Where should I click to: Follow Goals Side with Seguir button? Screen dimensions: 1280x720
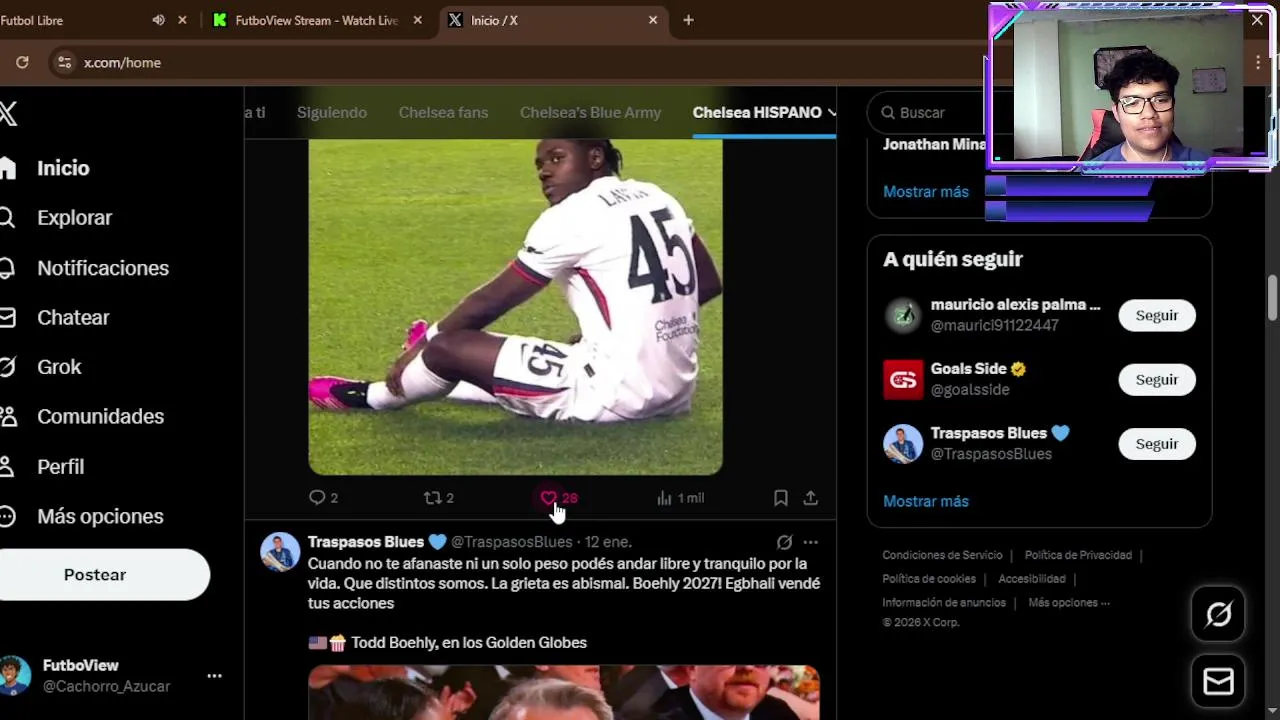1157,380
